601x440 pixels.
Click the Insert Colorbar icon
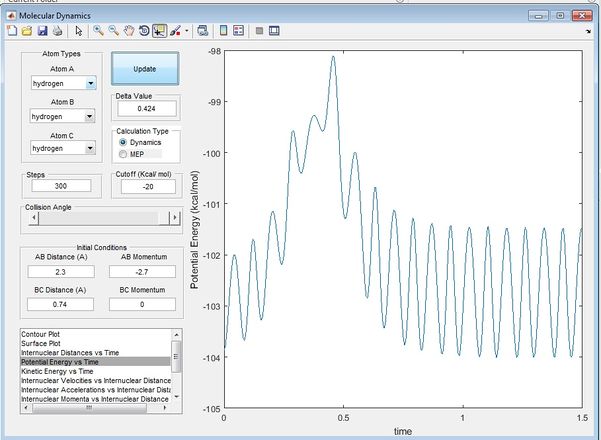click(223, 31)
